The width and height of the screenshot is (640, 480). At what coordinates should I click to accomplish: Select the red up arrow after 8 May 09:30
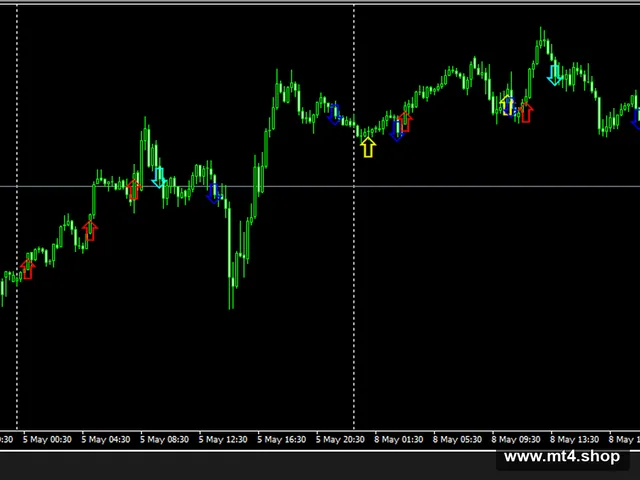[x=526, y=112]
